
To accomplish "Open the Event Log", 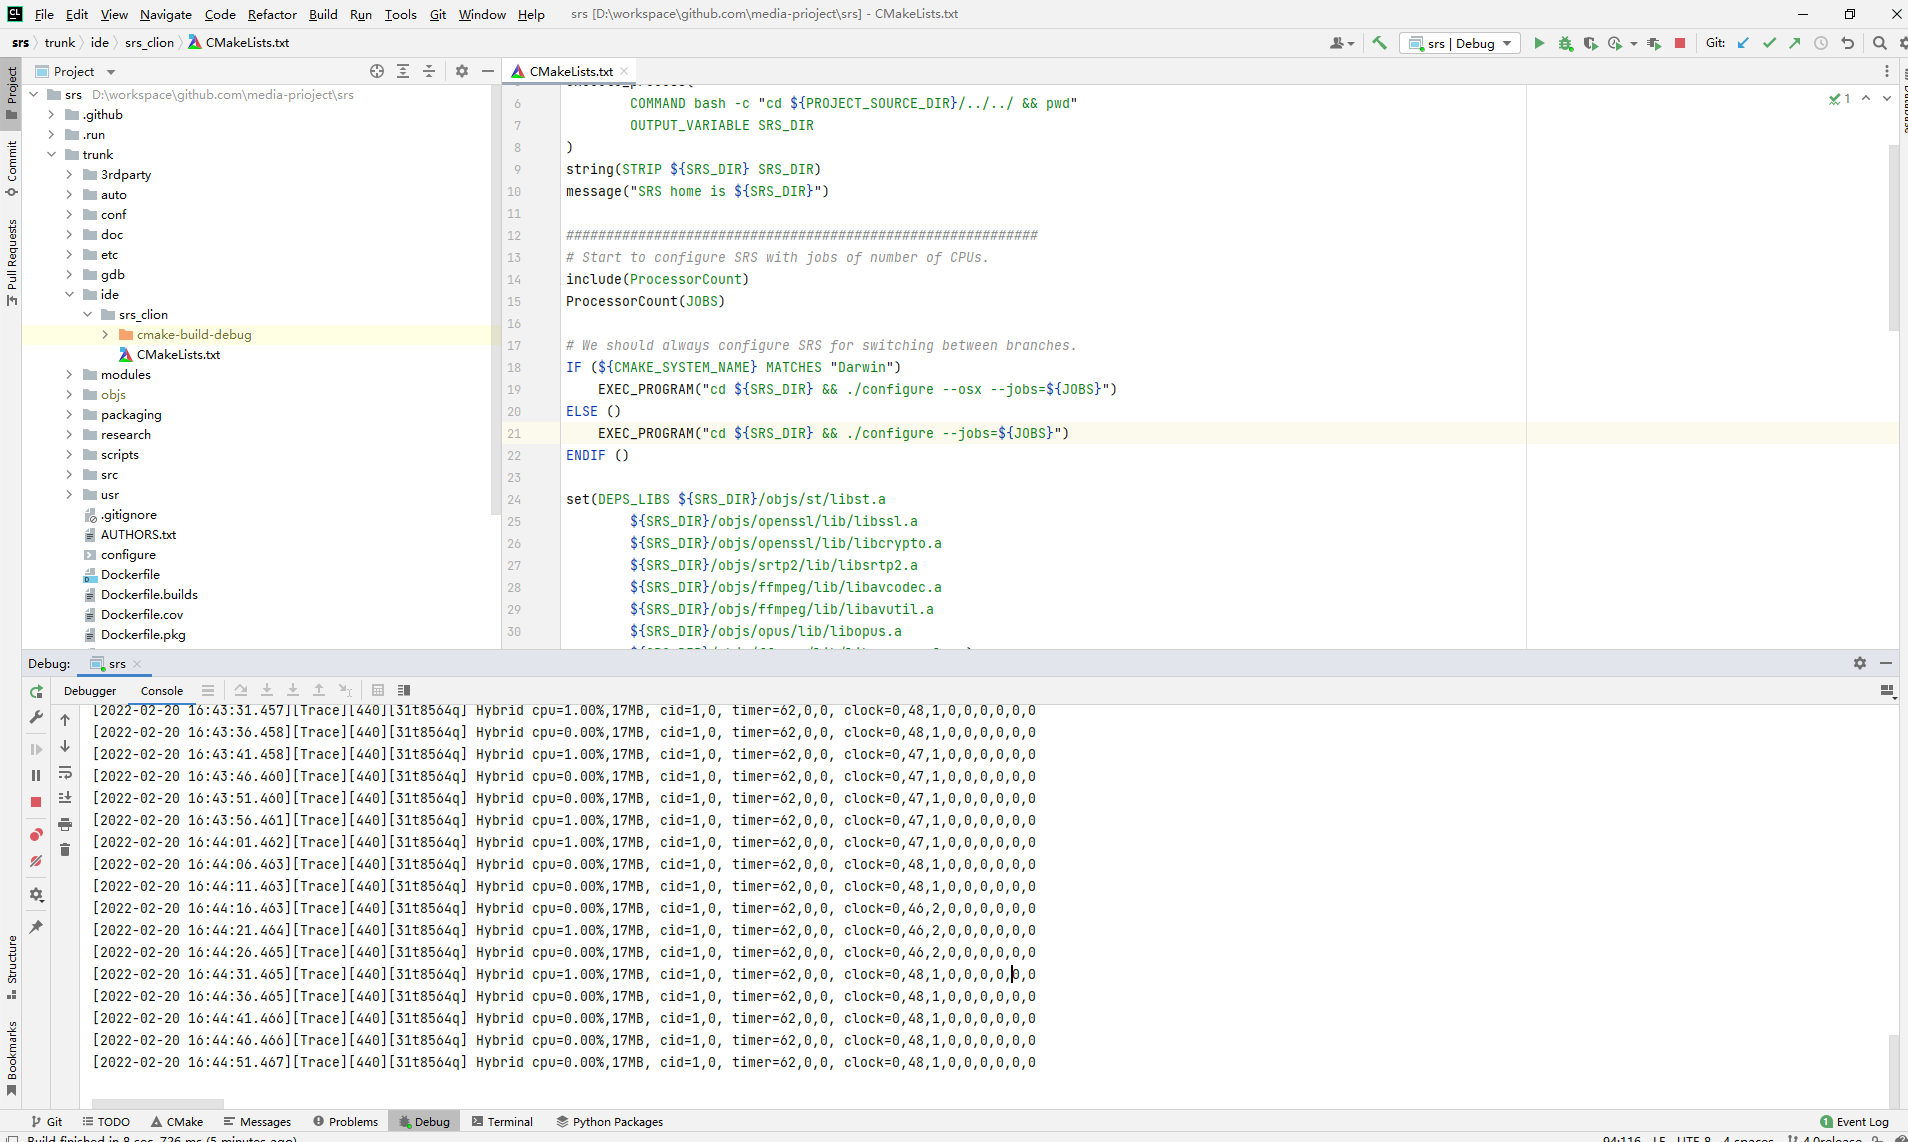I will pos(1855,1122).
